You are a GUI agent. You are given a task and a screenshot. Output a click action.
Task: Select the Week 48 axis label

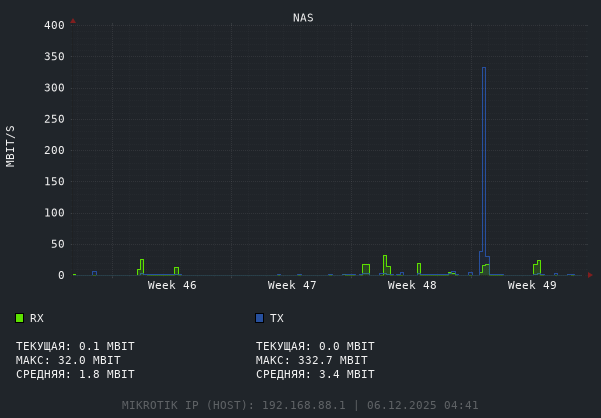[412, 286]
